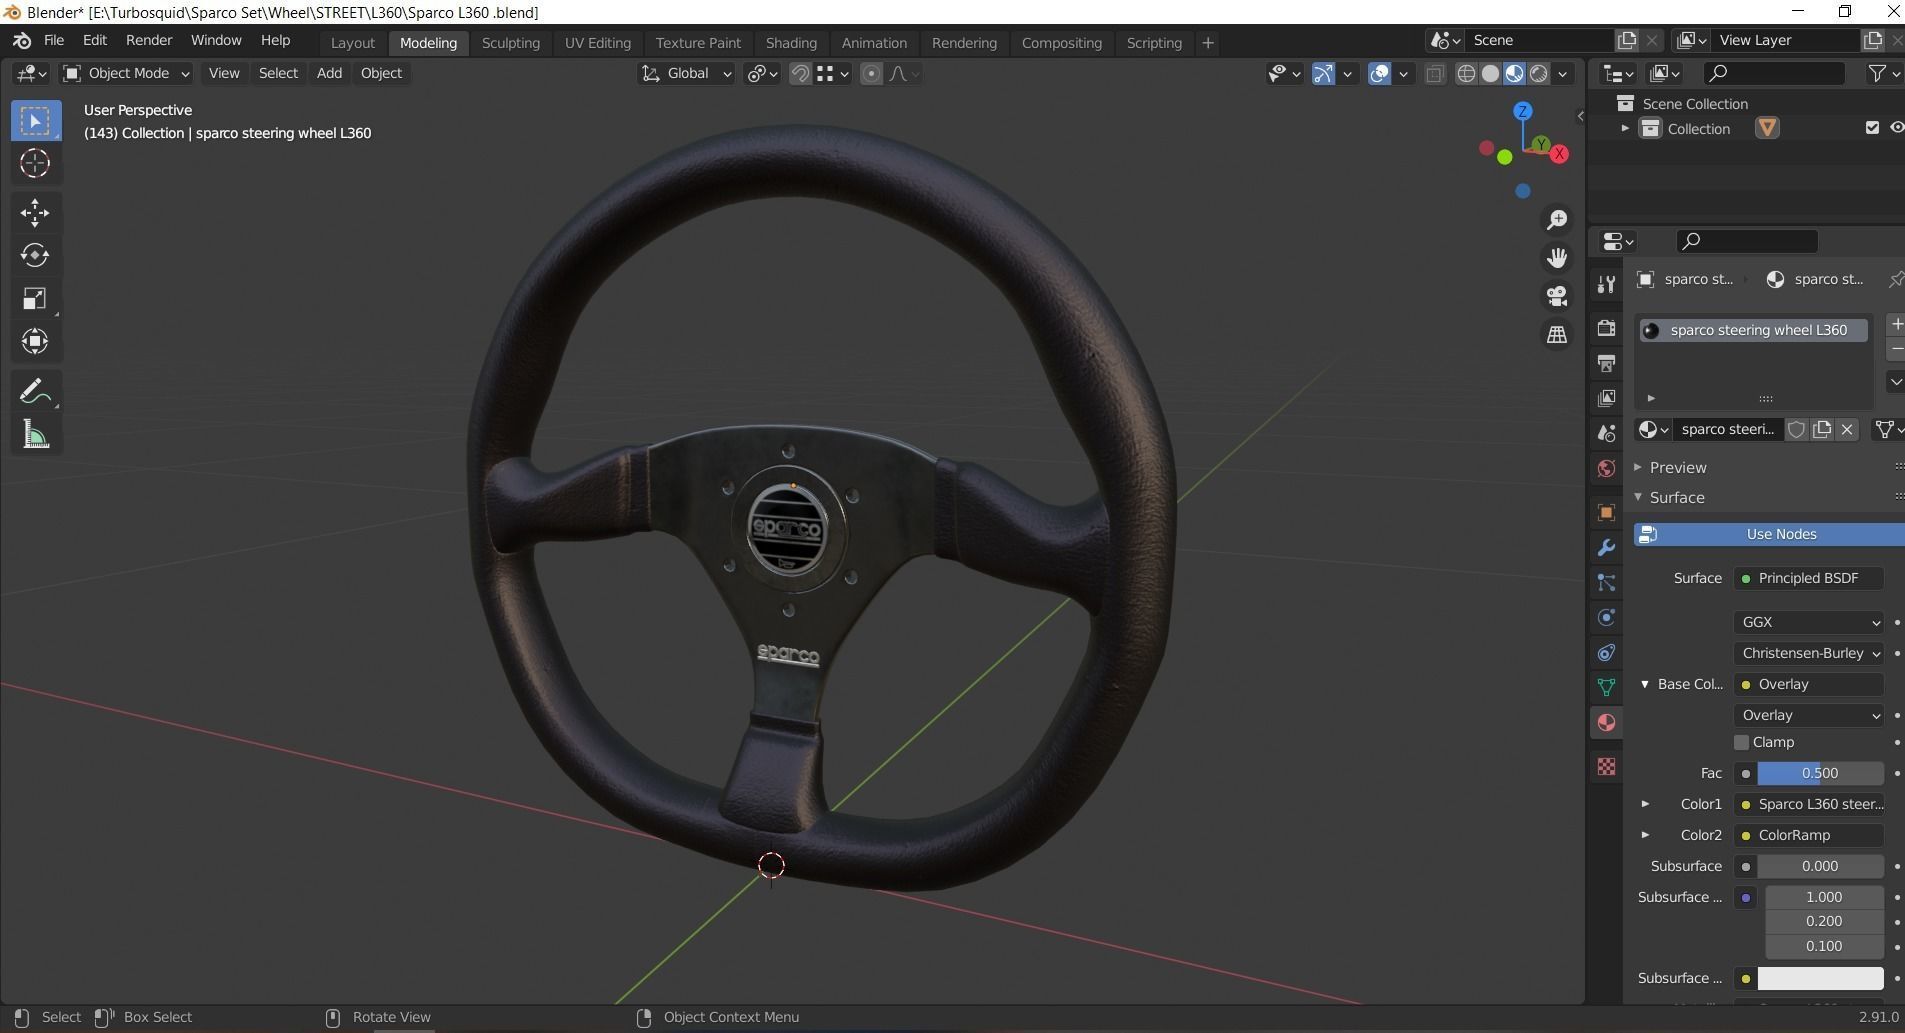Screen dimensions: 1905x1033
Task: Open the Physics properties tab
Action: click(1606, 618)
